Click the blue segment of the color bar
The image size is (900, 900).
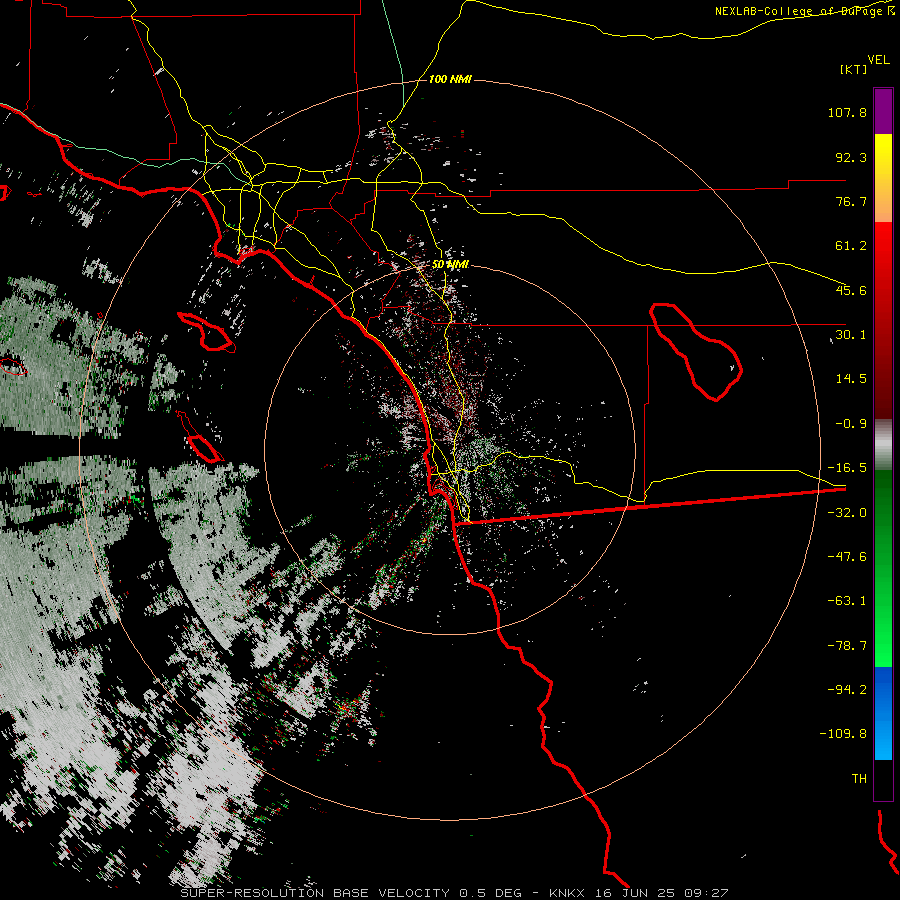click(883, 713)
